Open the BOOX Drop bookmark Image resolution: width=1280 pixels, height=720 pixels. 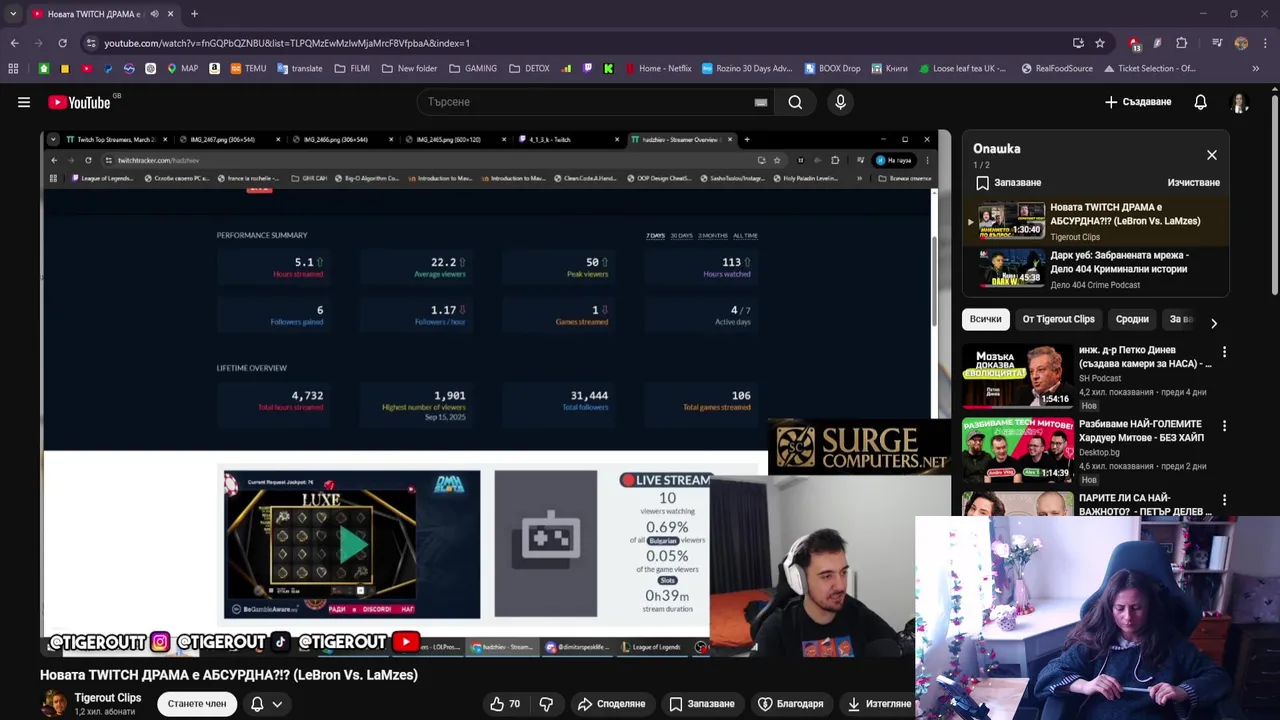[831, 69]
